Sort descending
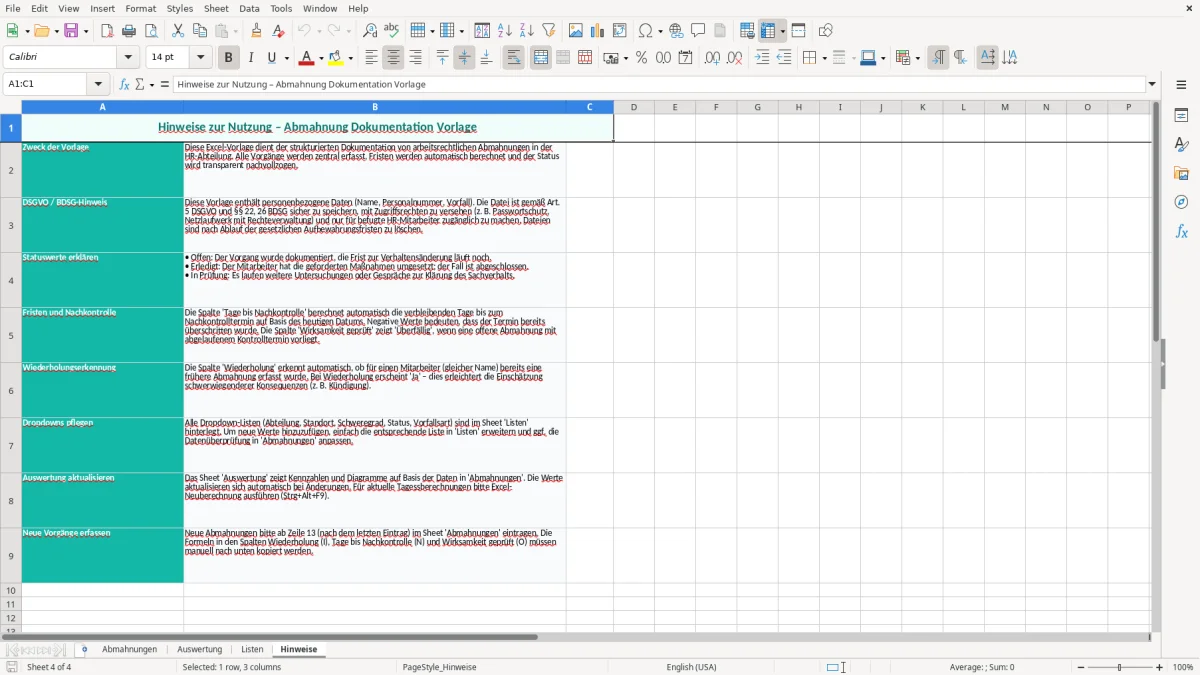Image resolution: width=1200 pixels, height=675 pixels. click(526, 31)
